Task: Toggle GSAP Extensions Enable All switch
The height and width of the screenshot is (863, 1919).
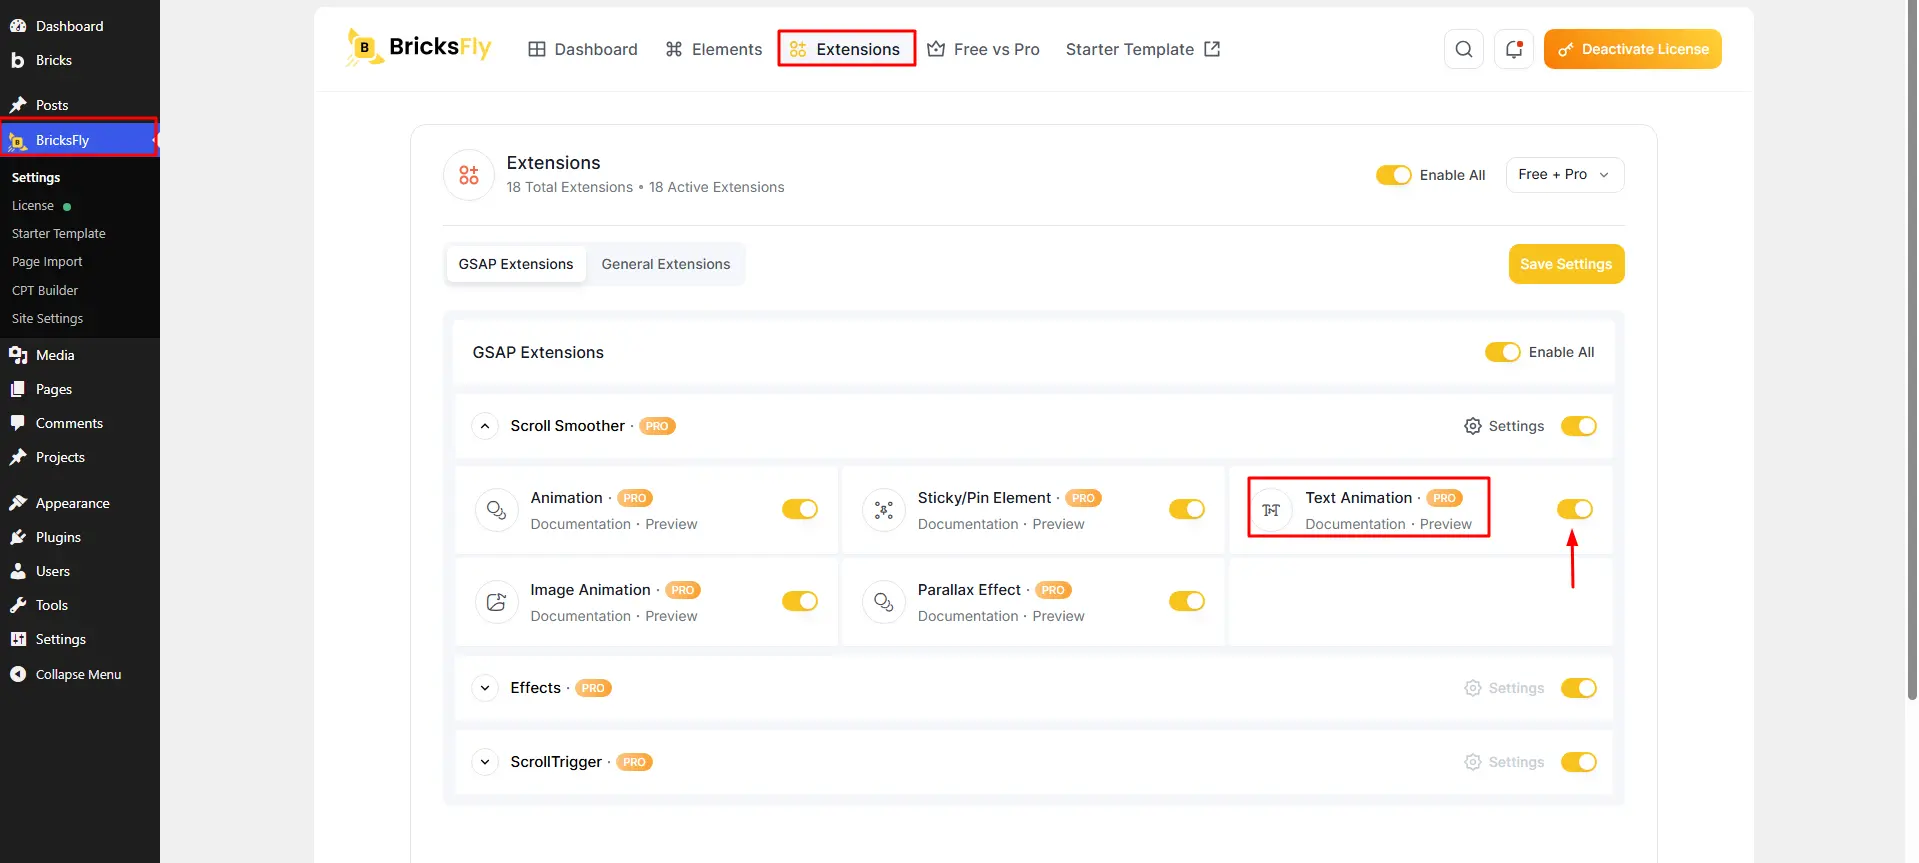Action: tap(1502, 352)
